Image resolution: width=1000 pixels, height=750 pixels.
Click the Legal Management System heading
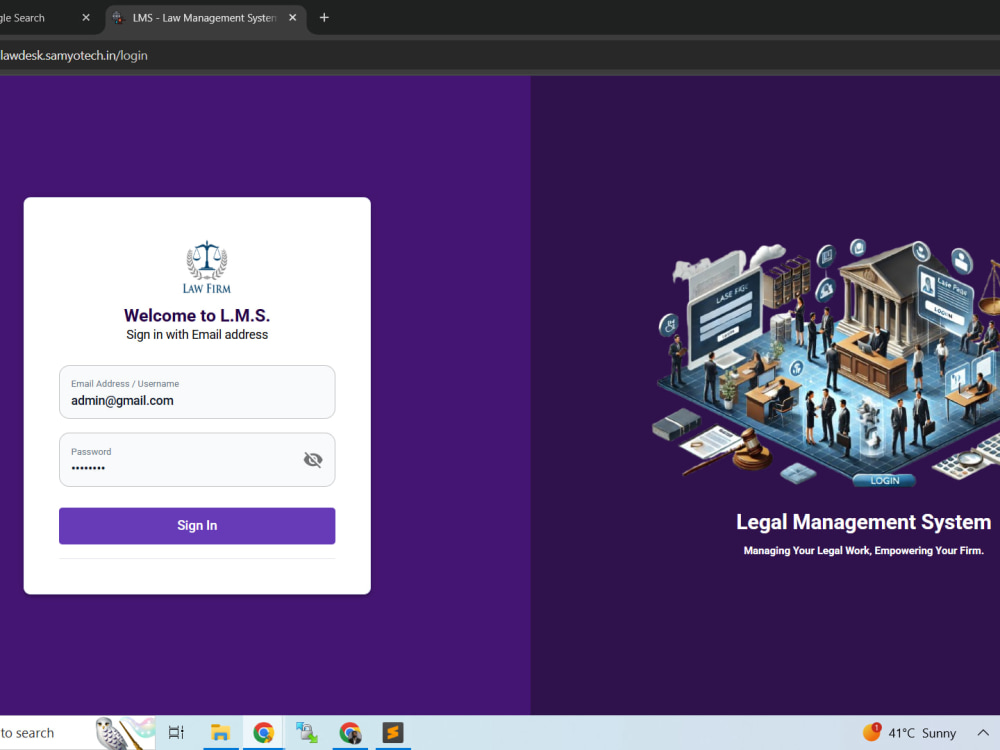[864, 522]
